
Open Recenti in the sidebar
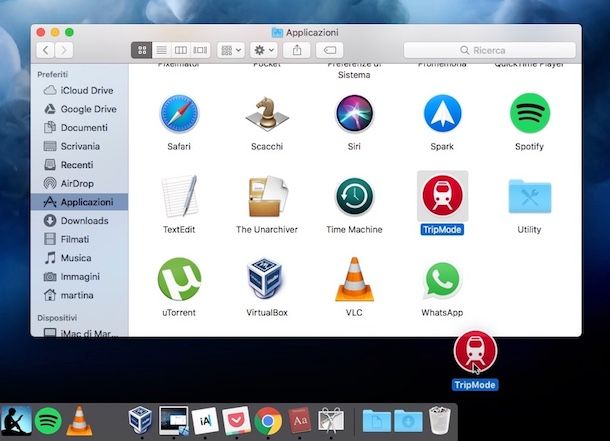79,165
